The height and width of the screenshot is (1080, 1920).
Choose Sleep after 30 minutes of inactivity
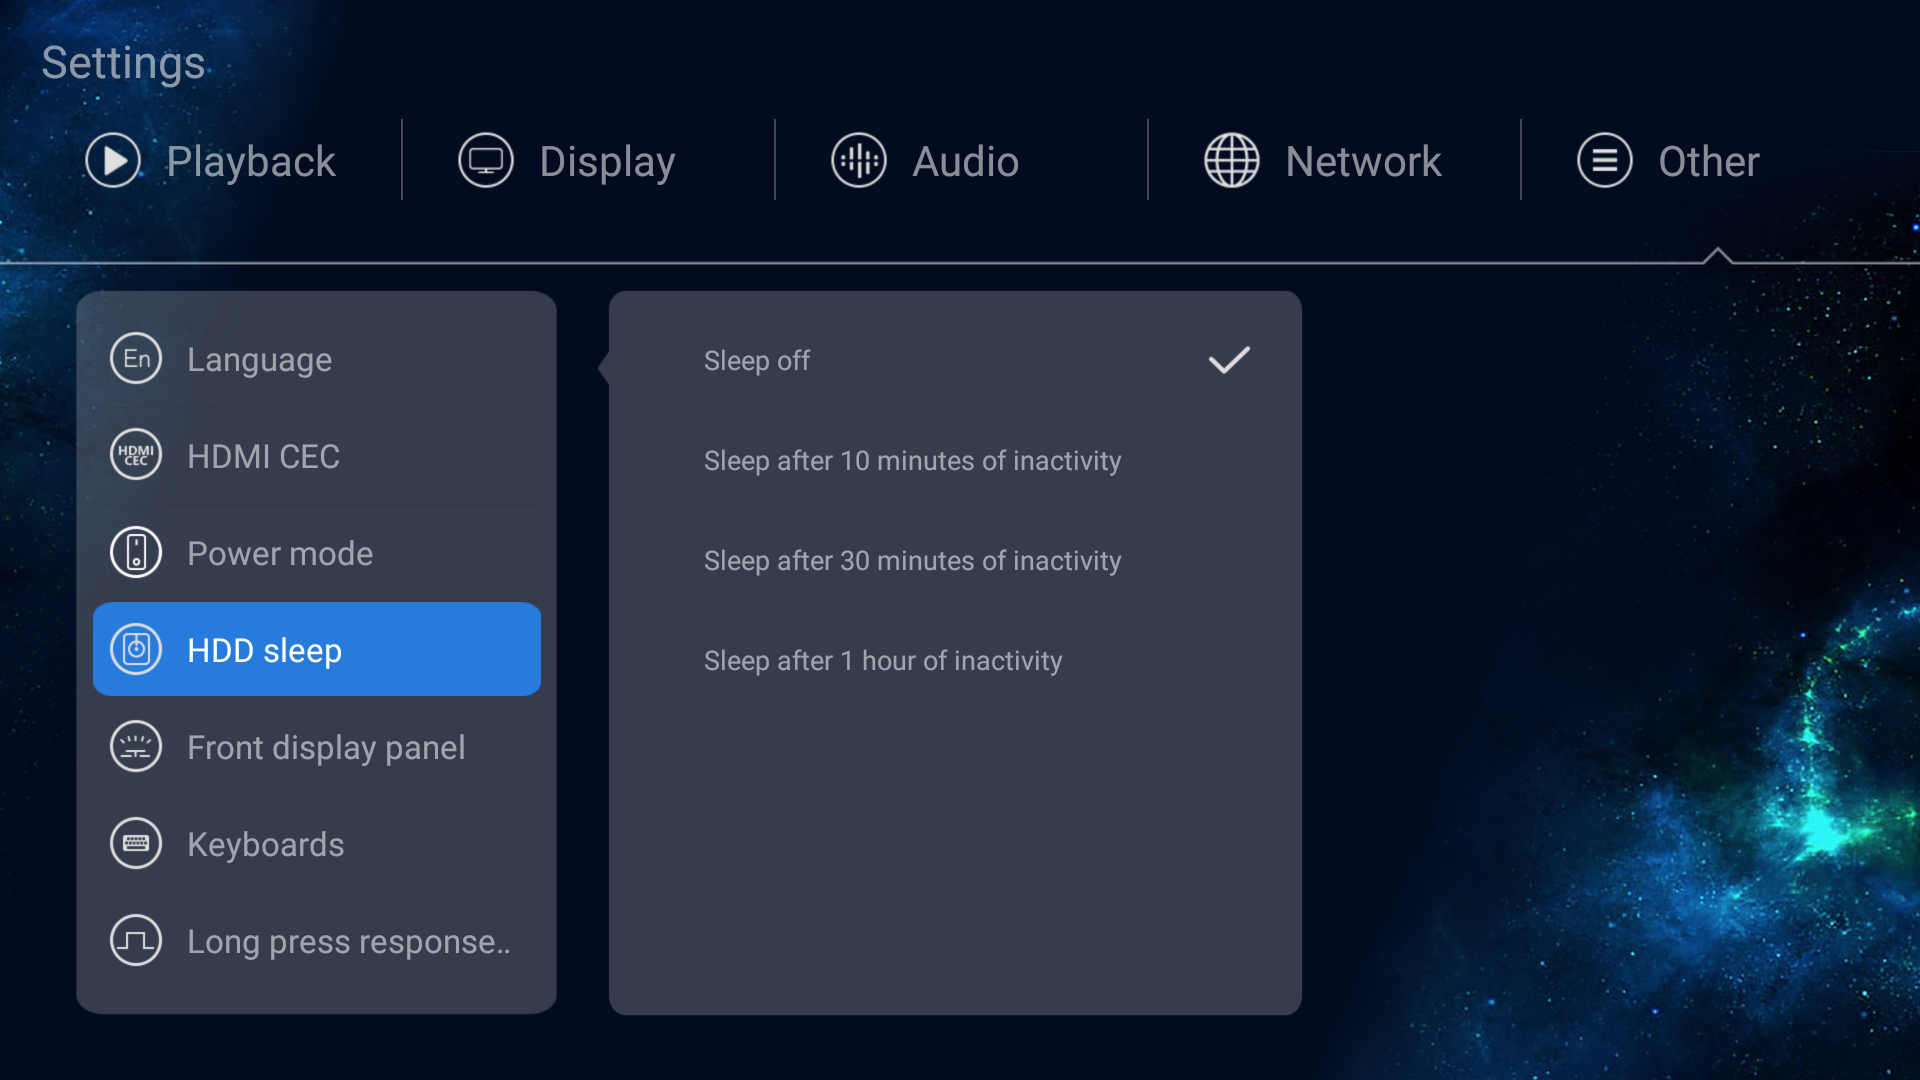click(x=955, y=561)
